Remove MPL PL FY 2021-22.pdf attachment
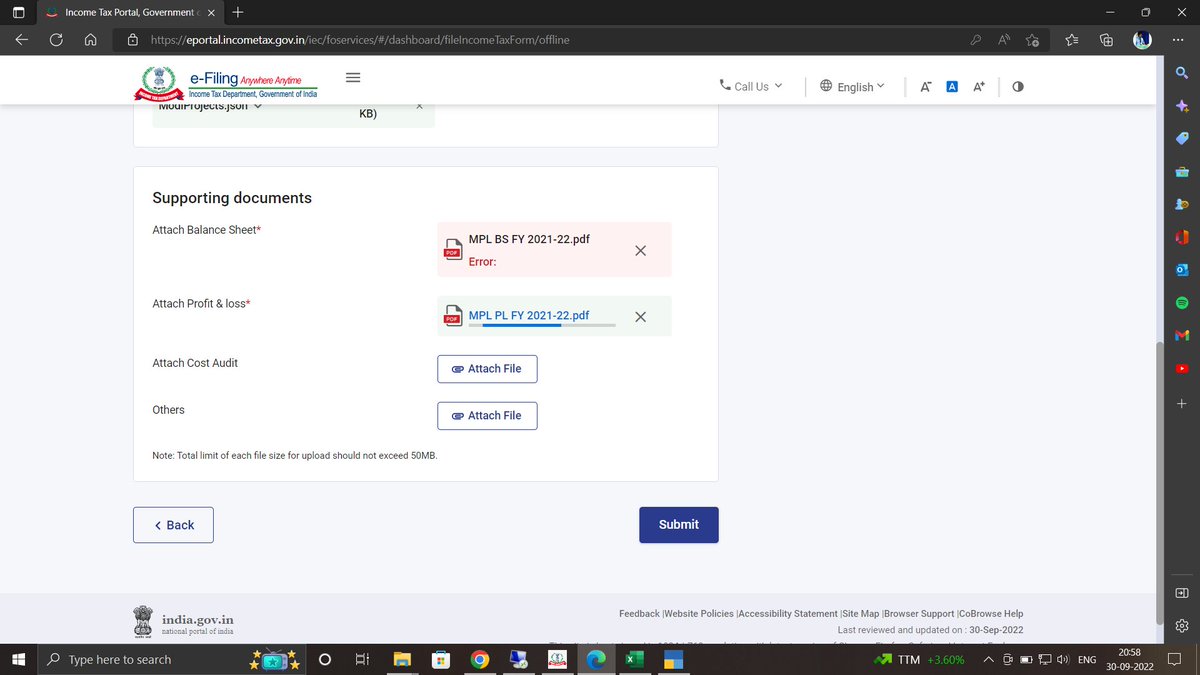 pyautogui.click(x=641, y=317)
